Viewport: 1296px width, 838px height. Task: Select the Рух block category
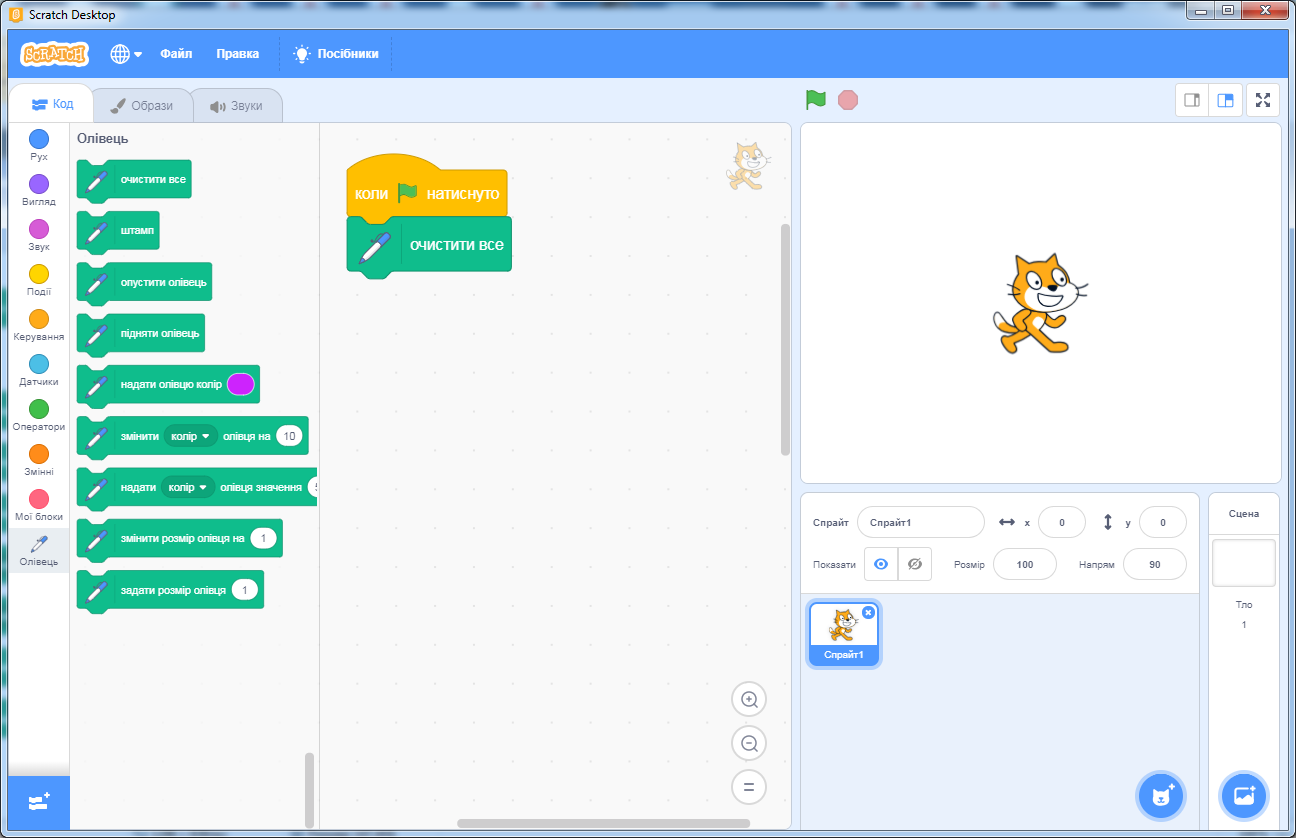pyautogui.click(x=39, y=146)
